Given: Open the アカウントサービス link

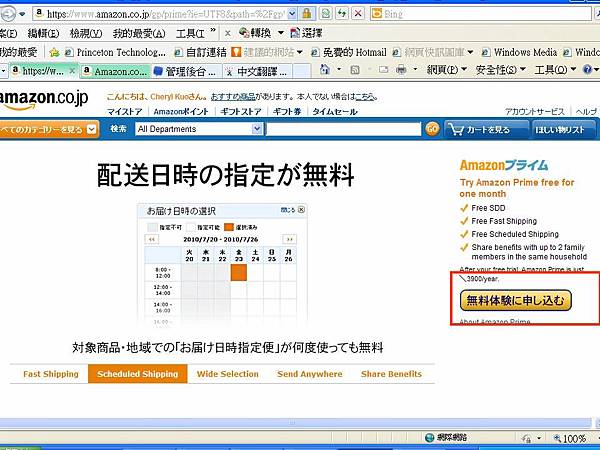Looking at the screenshot, I should pos(534,112).
